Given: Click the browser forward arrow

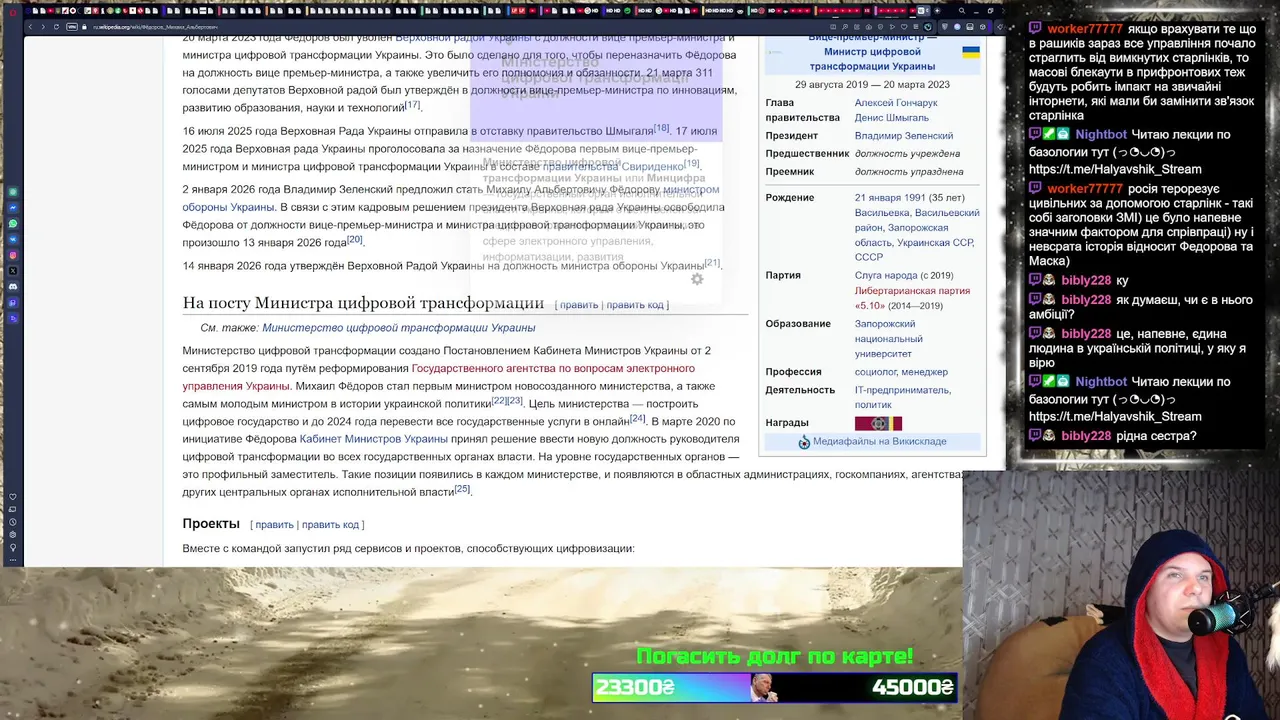Looking at the screenshot, I should tap(43, 26).
